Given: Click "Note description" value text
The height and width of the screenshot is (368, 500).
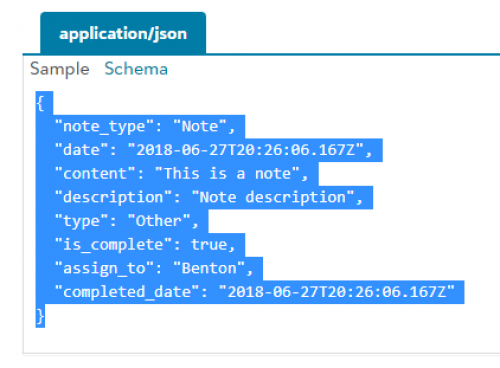Looking at the screenshot, I should click(x=273, y=197).
